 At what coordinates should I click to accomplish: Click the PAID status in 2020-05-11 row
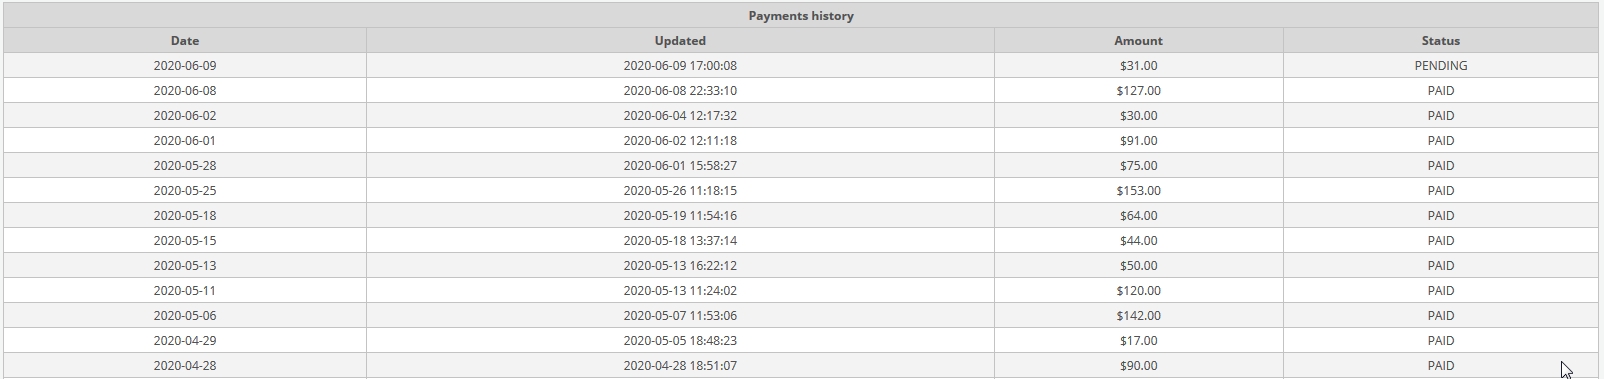click(x=1441, y=291)
